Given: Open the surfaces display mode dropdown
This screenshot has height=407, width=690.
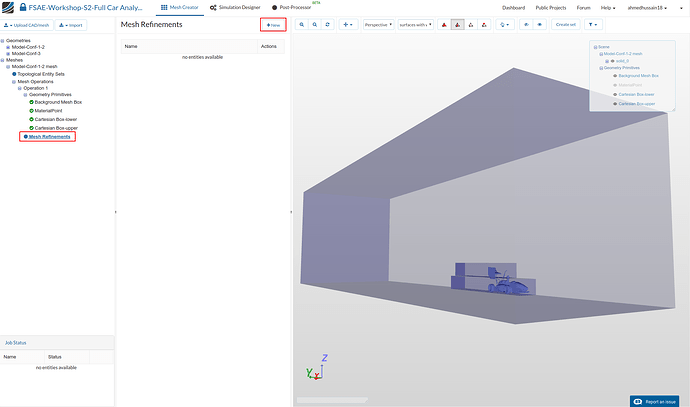Looking at the screenshot, I should 415,23.
